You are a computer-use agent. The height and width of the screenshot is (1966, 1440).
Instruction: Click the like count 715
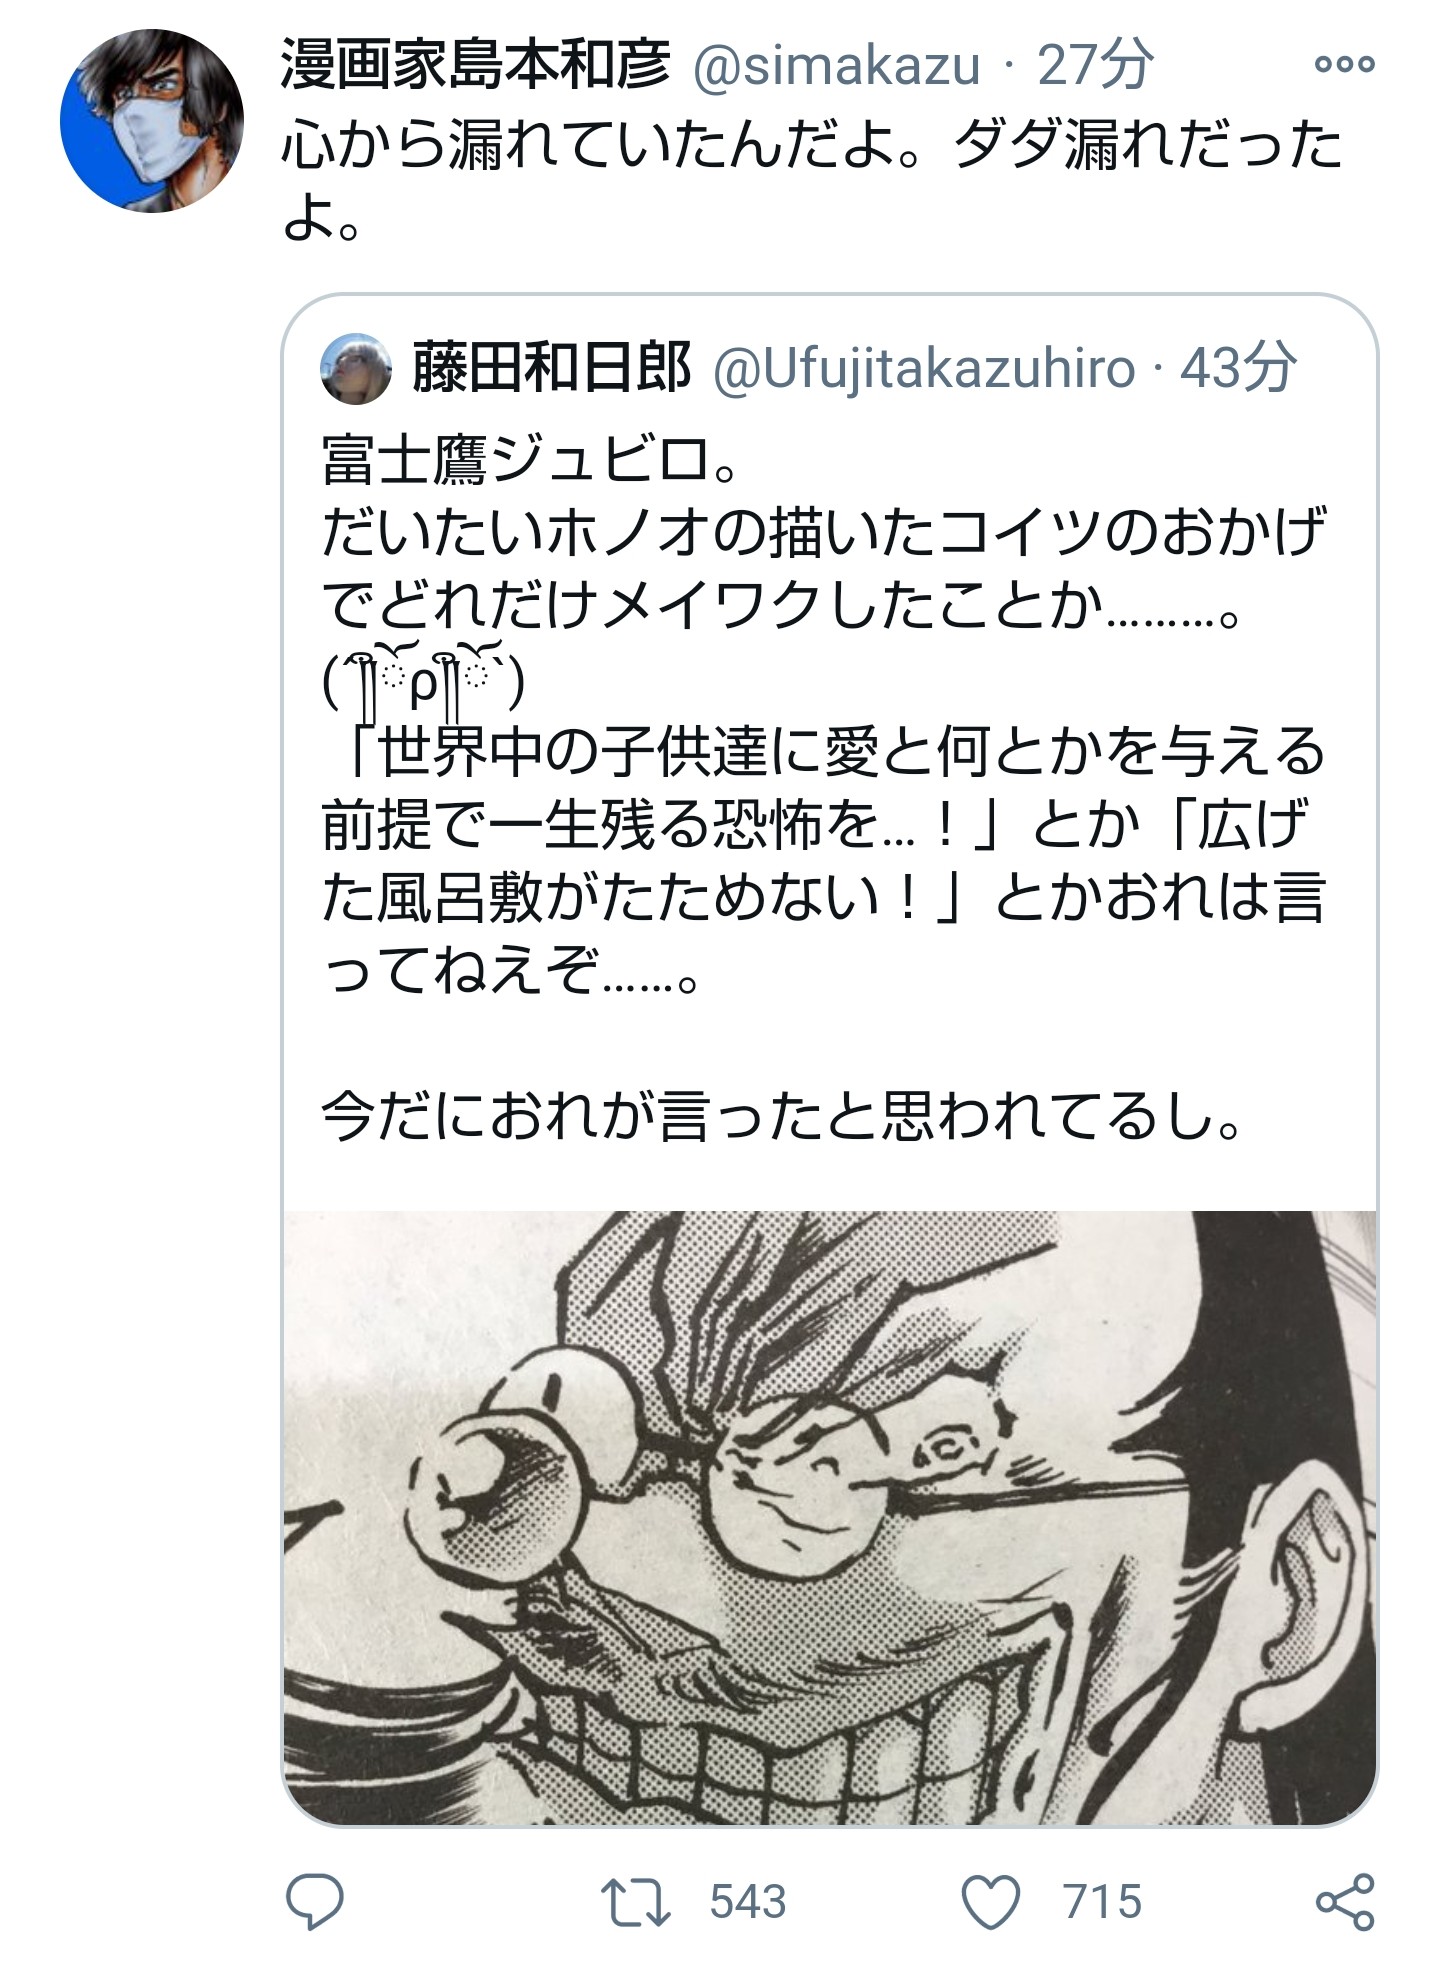pyautogui.click(x=1103, y=1902)
